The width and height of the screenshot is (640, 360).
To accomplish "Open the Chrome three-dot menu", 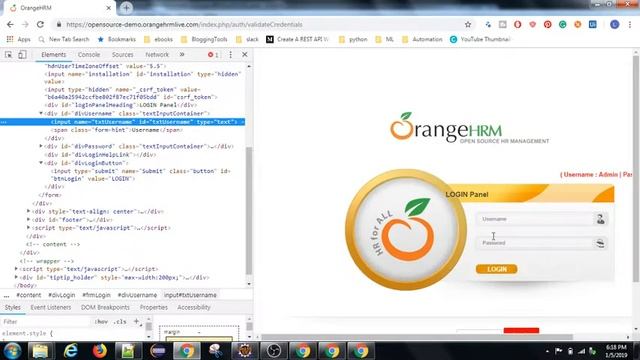I will pos(630,24).
